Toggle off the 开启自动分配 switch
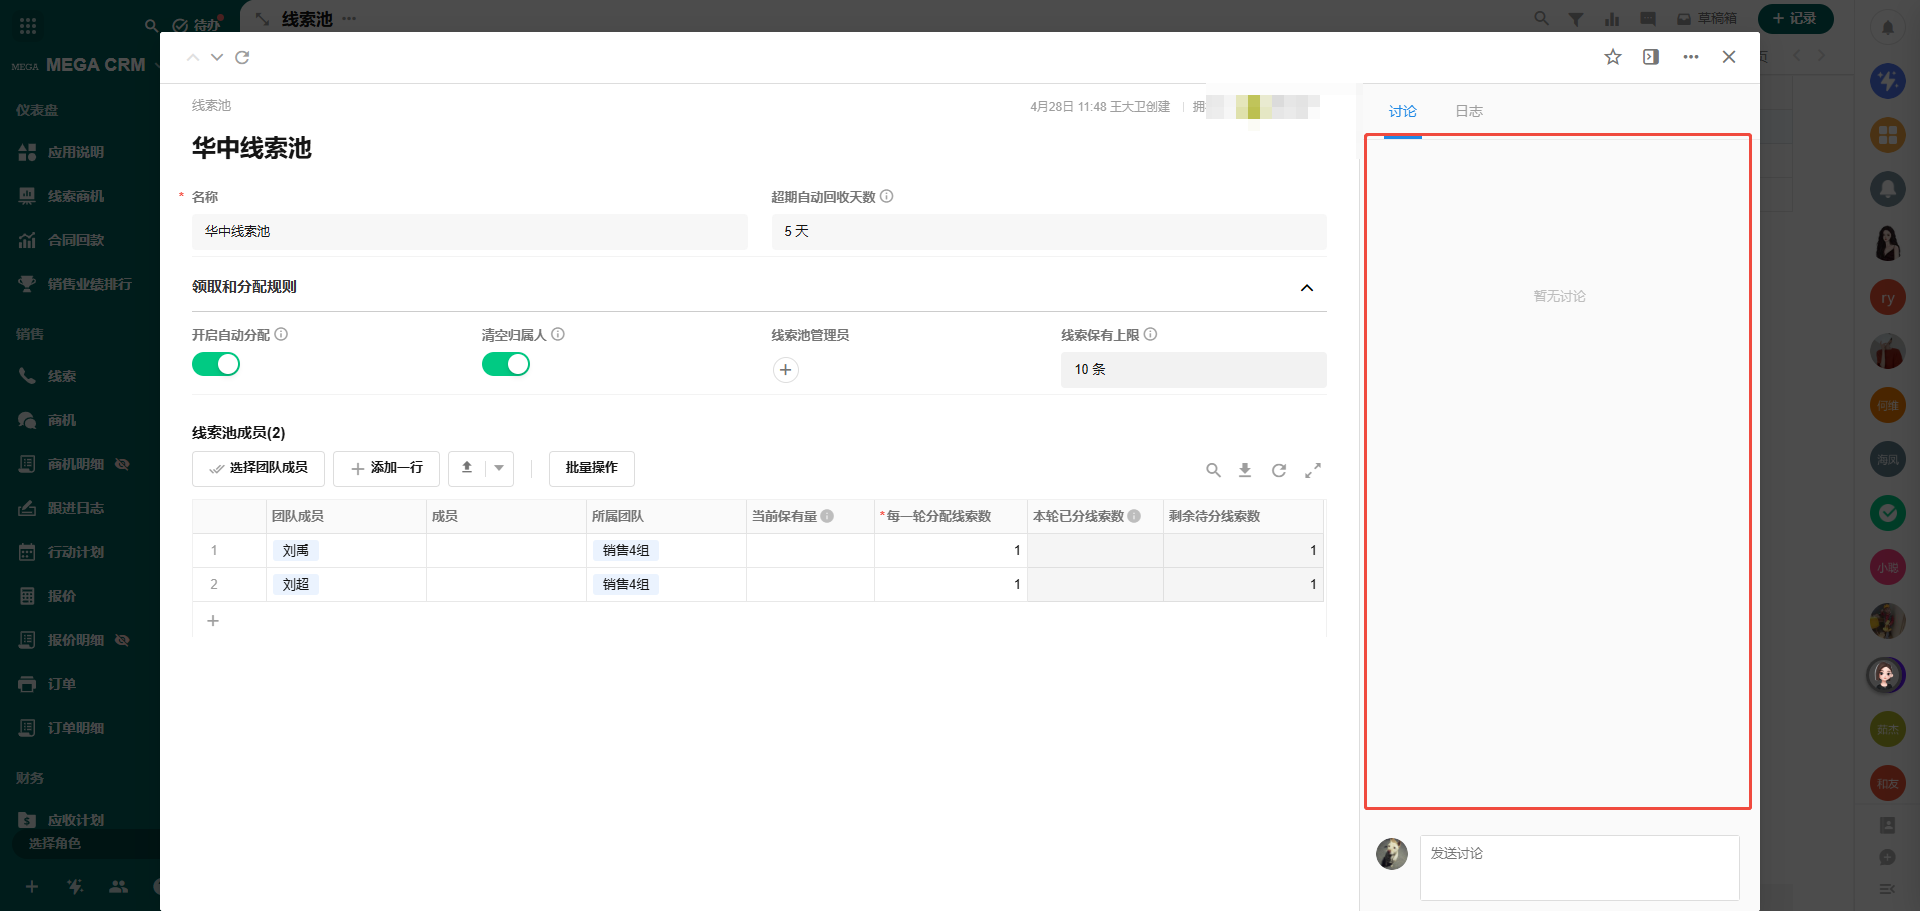 click(x=216, y=364)
